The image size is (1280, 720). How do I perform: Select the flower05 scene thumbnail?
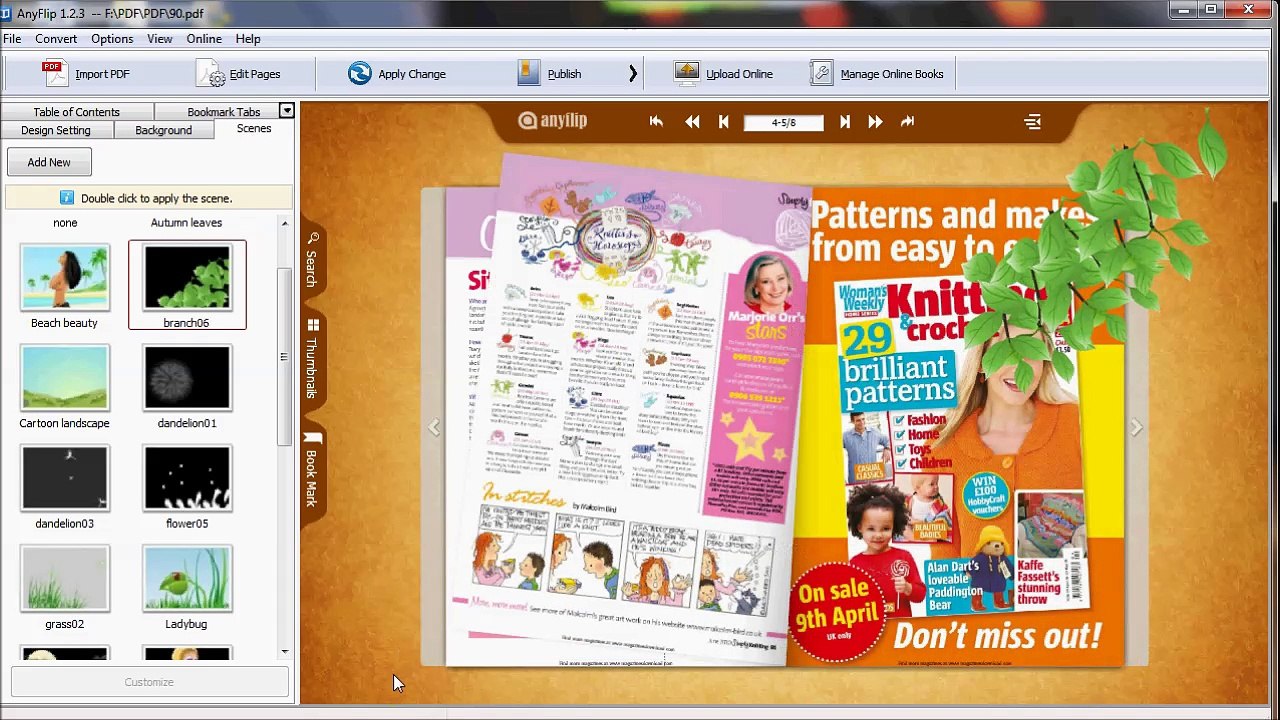[x=187, y=478]
